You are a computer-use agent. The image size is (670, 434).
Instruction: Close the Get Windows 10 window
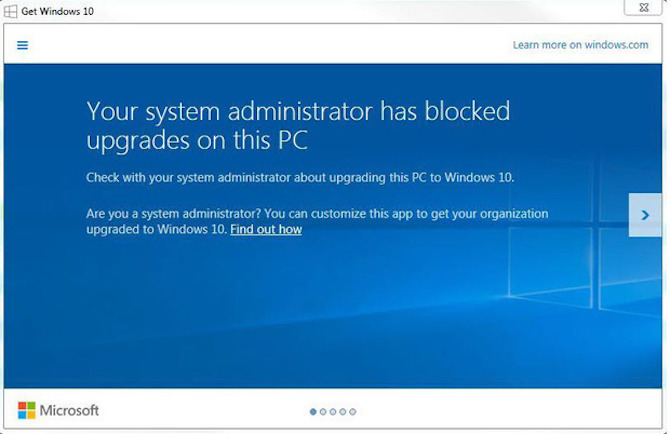(644, 7)
